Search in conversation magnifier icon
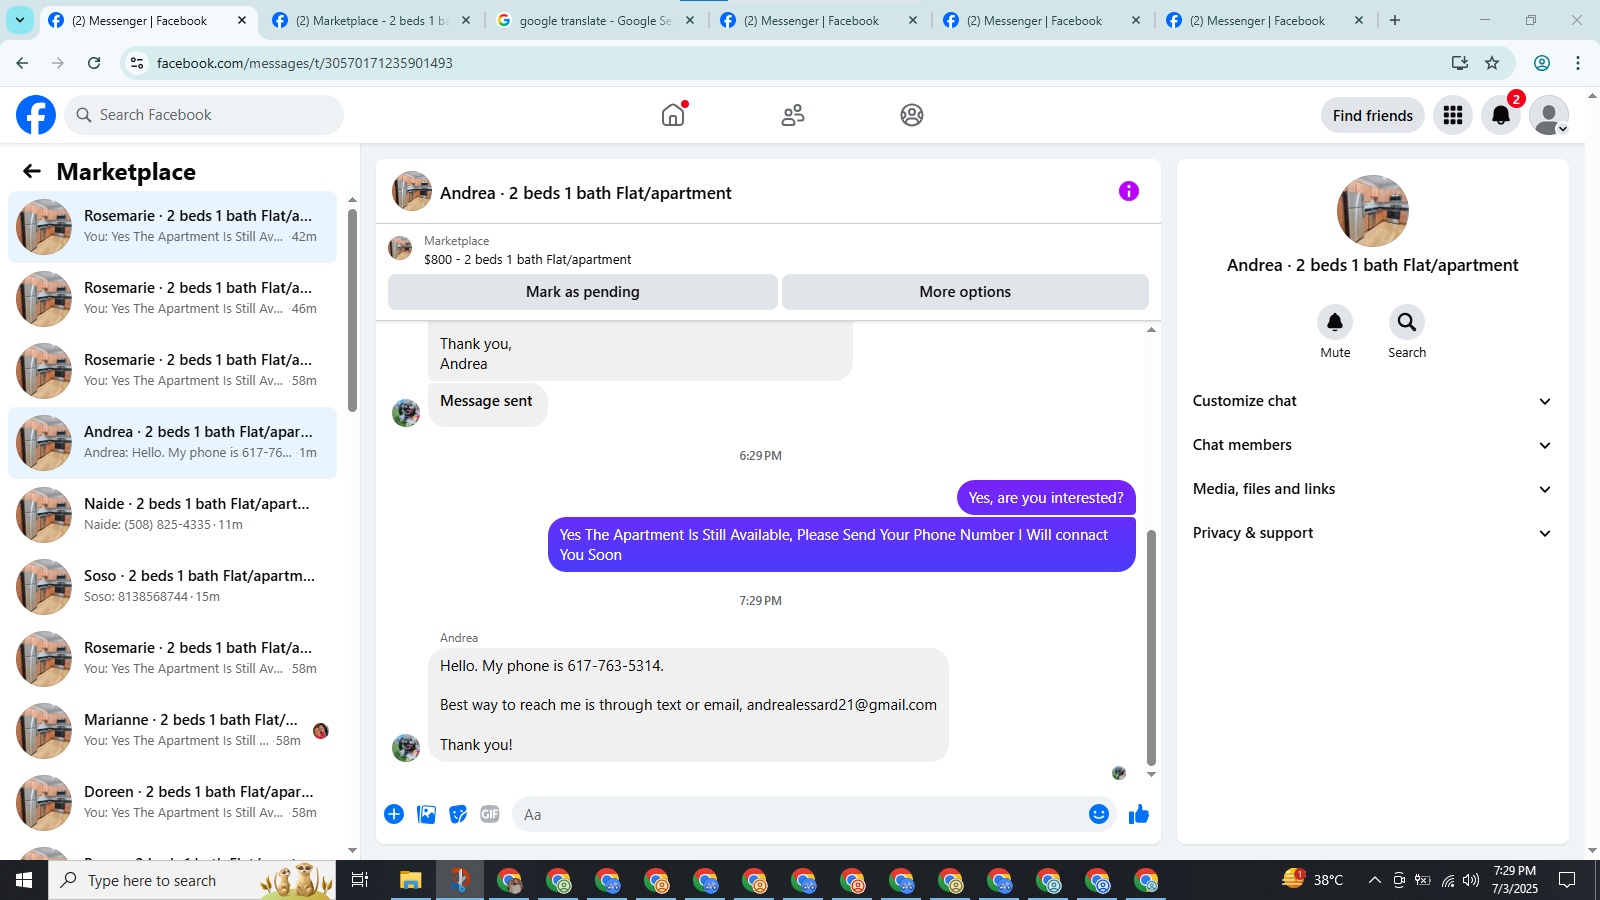This screenshot has height=900, width=1600. [1407, 322]
